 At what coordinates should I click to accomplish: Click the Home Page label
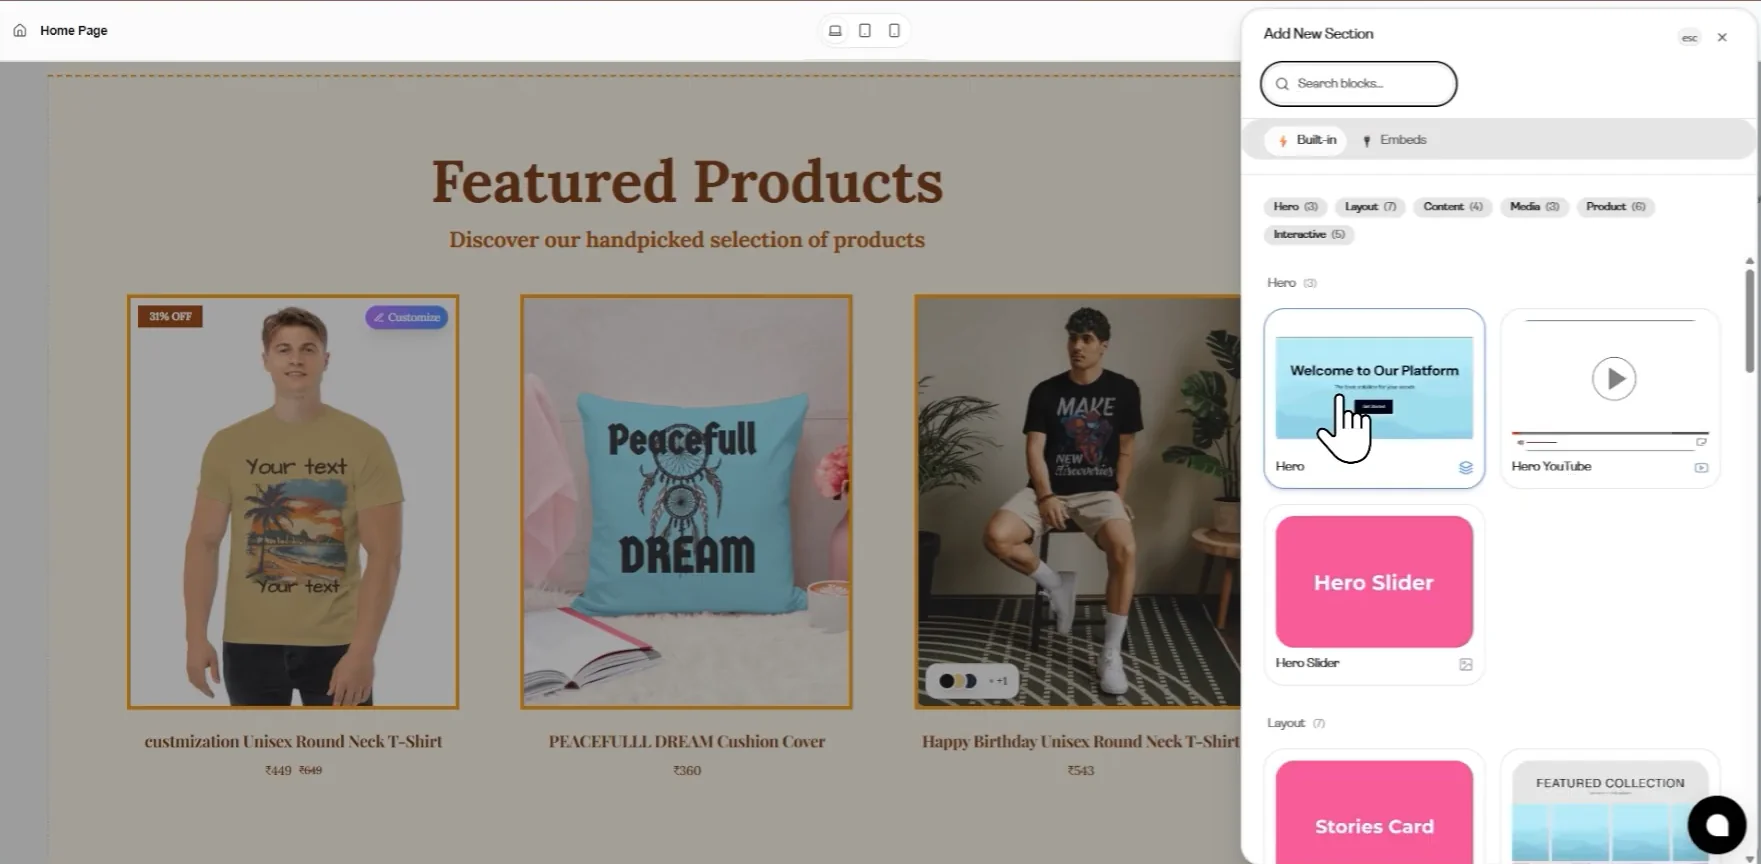pyautogui.click(x=74, y=31)
